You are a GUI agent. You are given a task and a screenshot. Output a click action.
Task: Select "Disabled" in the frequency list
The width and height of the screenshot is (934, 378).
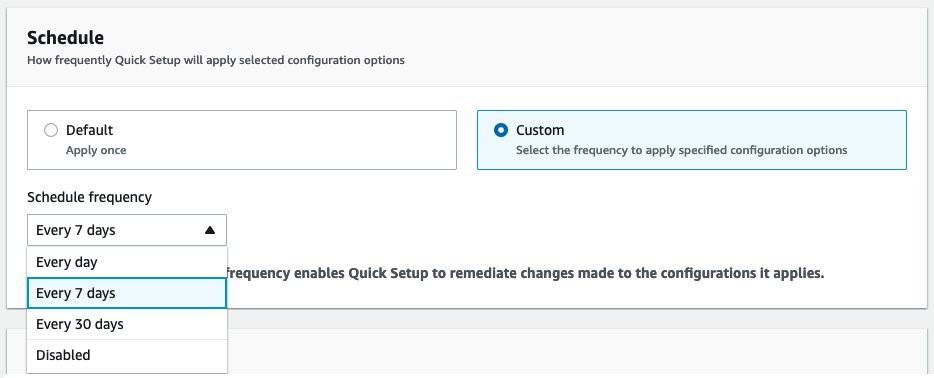(x=127, y=355)
